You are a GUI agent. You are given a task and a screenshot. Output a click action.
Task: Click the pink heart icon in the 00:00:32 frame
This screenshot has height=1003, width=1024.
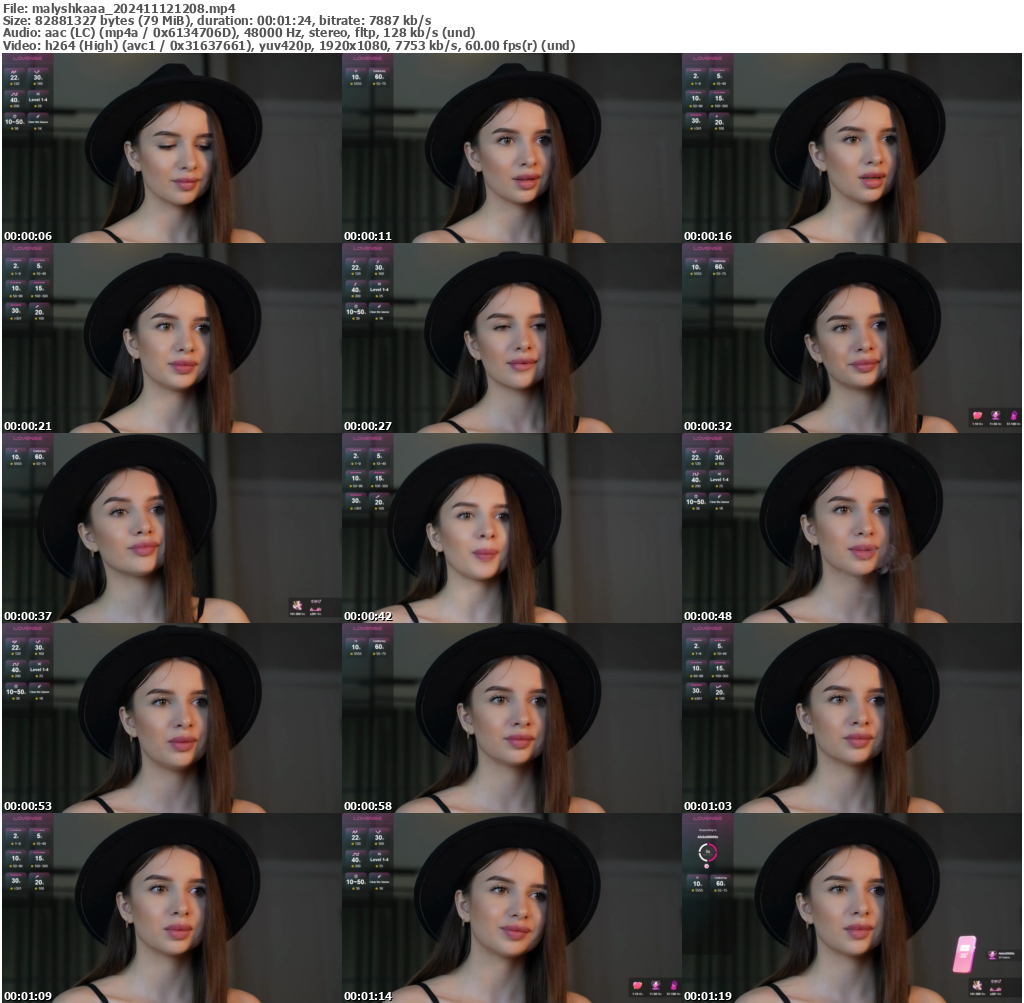click(x=978, y=415)
